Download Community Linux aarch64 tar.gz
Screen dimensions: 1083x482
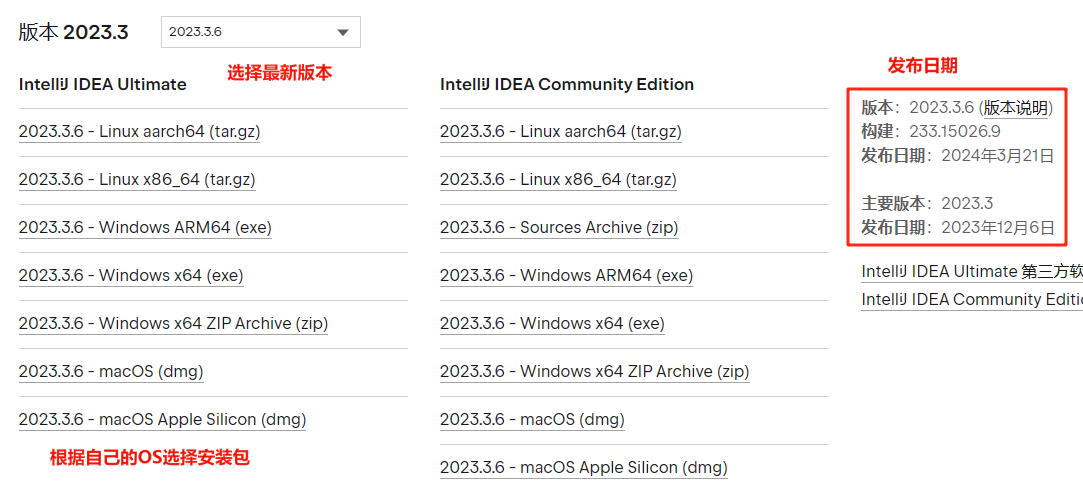click(x=560, y=132)
